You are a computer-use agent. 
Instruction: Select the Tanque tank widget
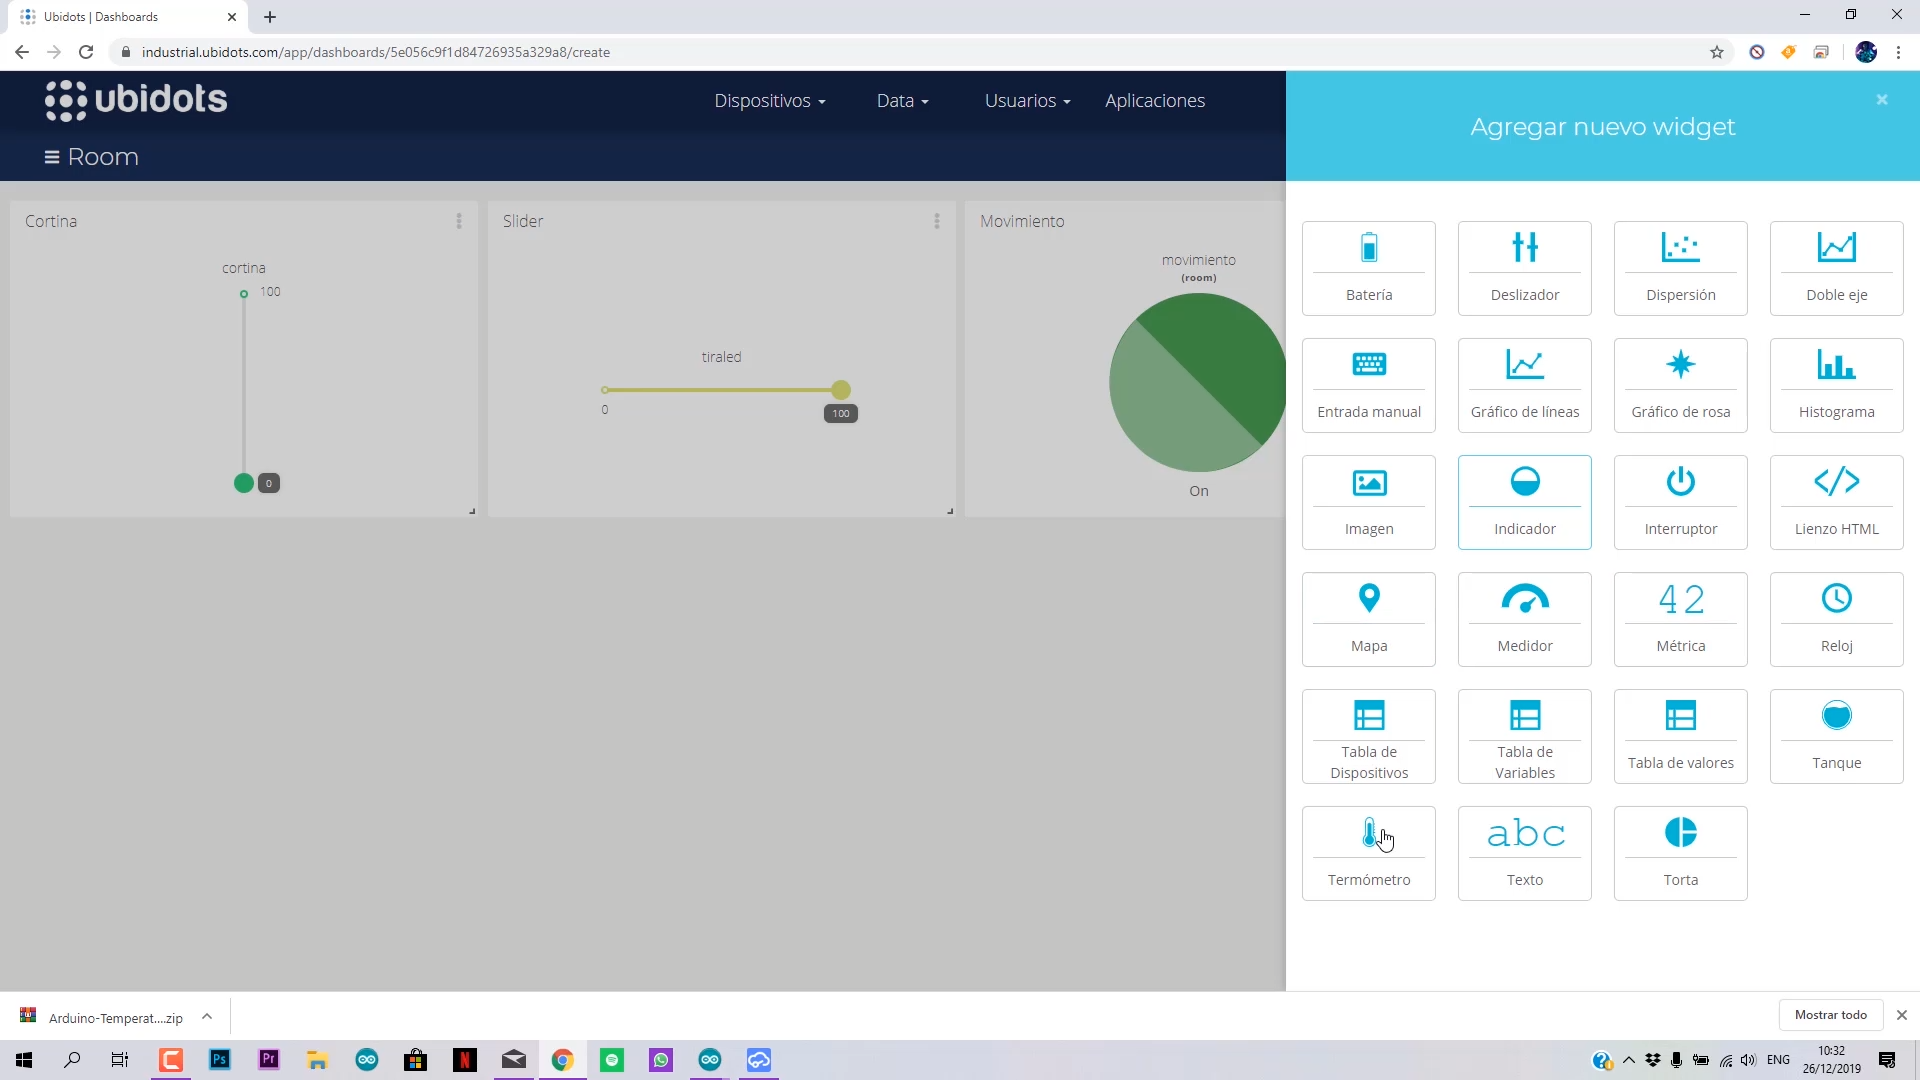pos(1836,736)
